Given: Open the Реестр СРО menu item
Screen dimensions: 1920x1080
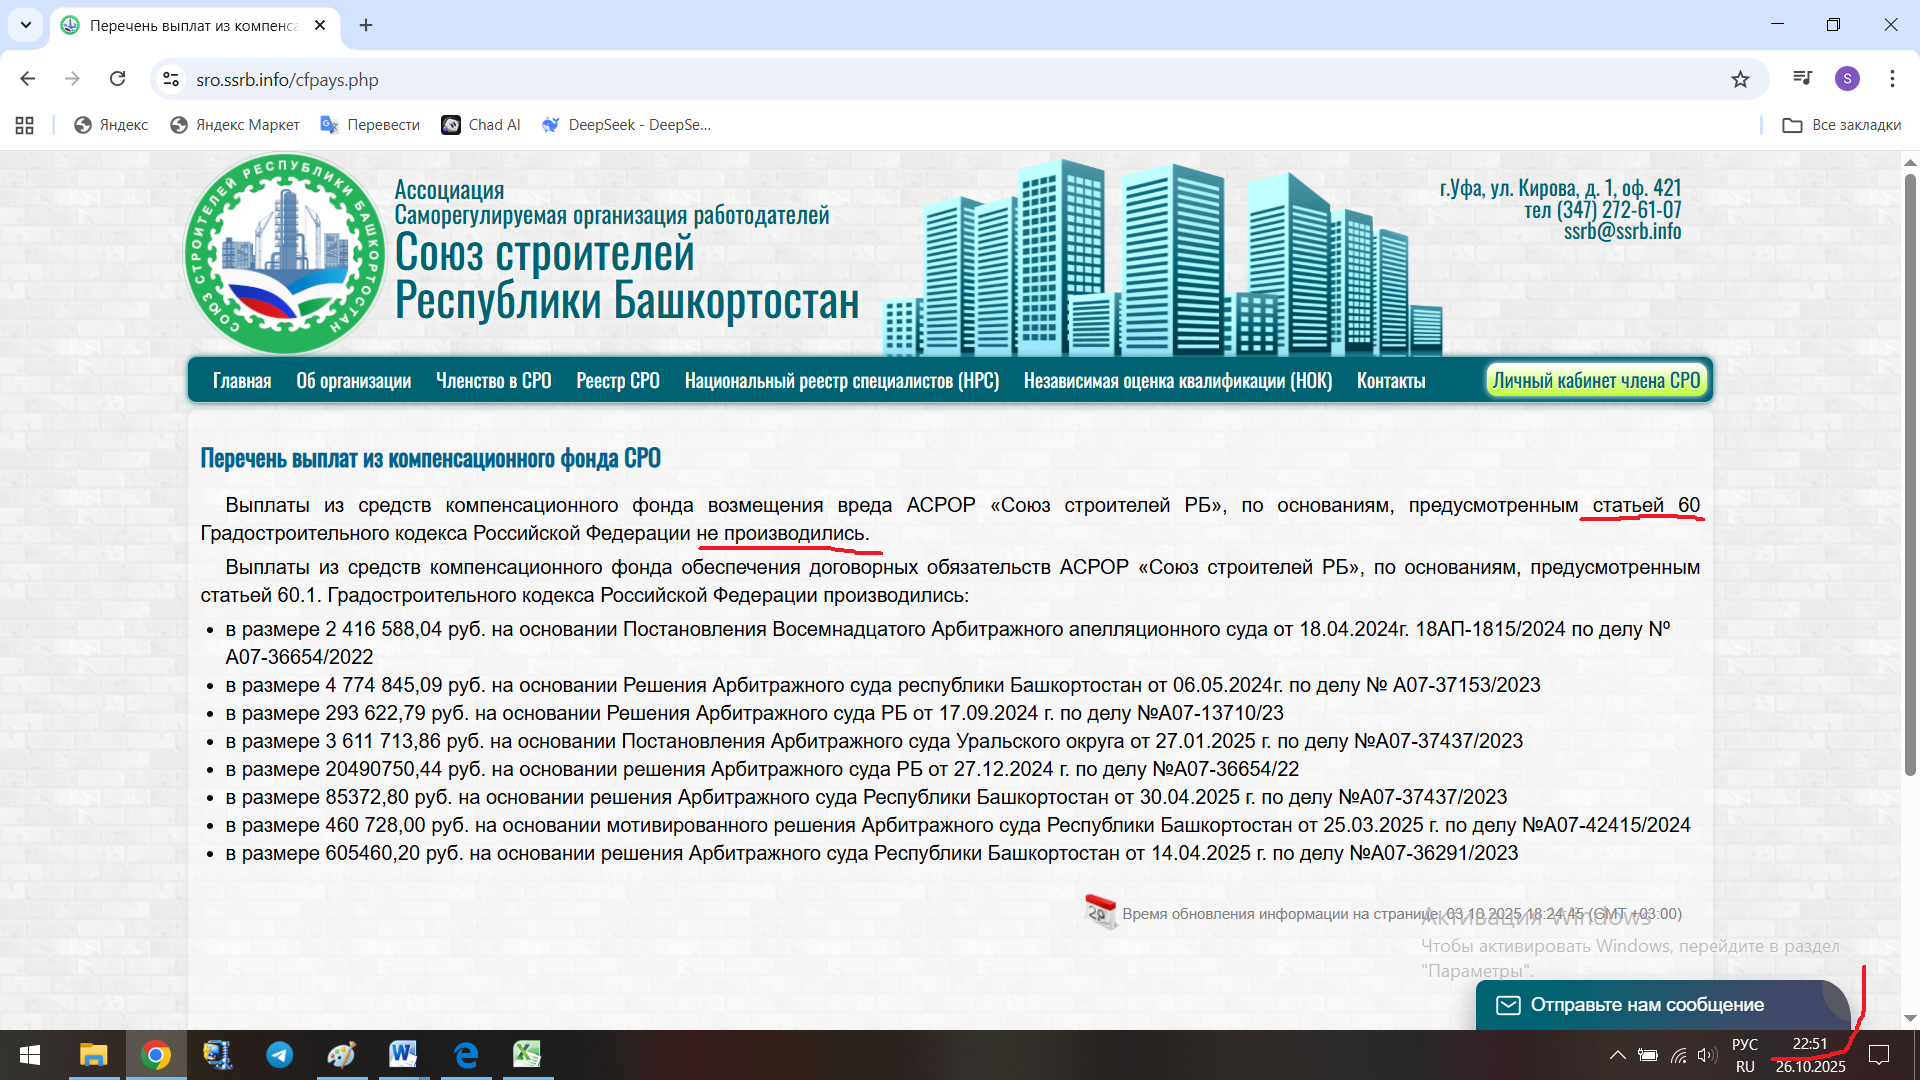Looking at the screenshot, I should point(617,381).
